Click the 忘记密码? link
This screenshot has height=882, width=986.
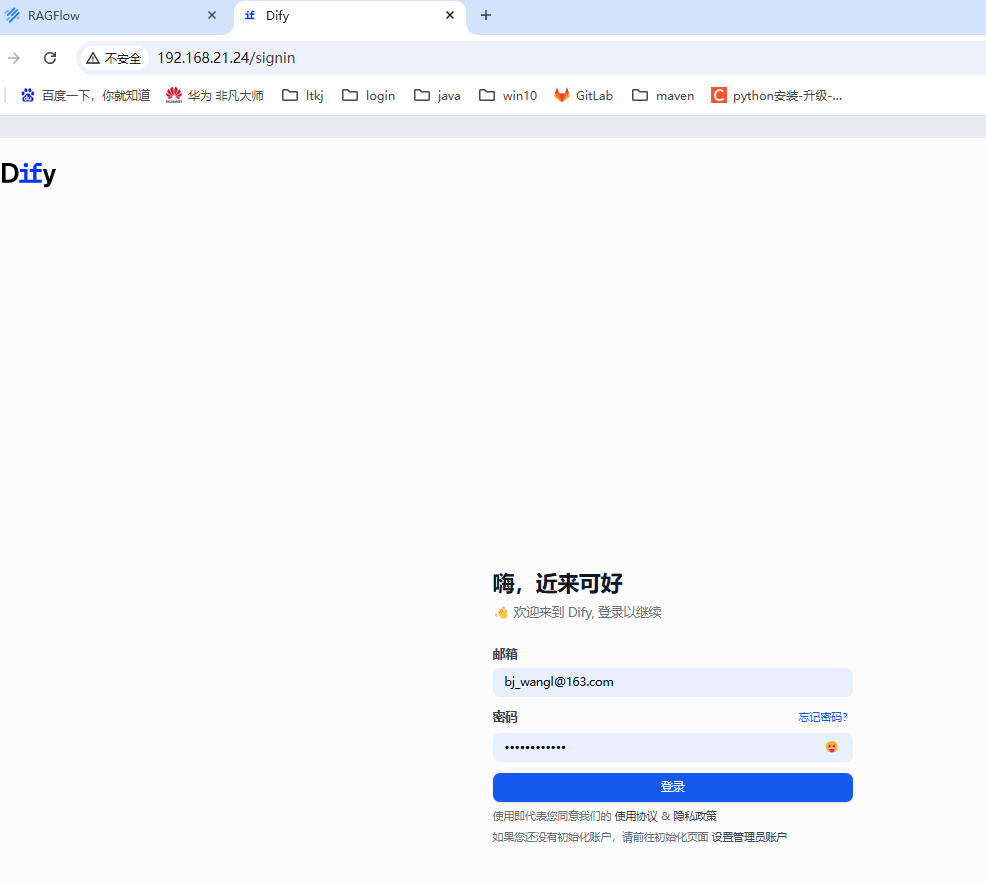823,717
